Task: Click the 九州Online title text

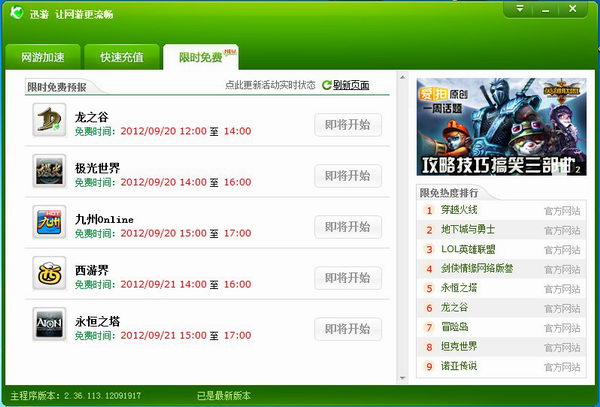Action: coord(104,219)
